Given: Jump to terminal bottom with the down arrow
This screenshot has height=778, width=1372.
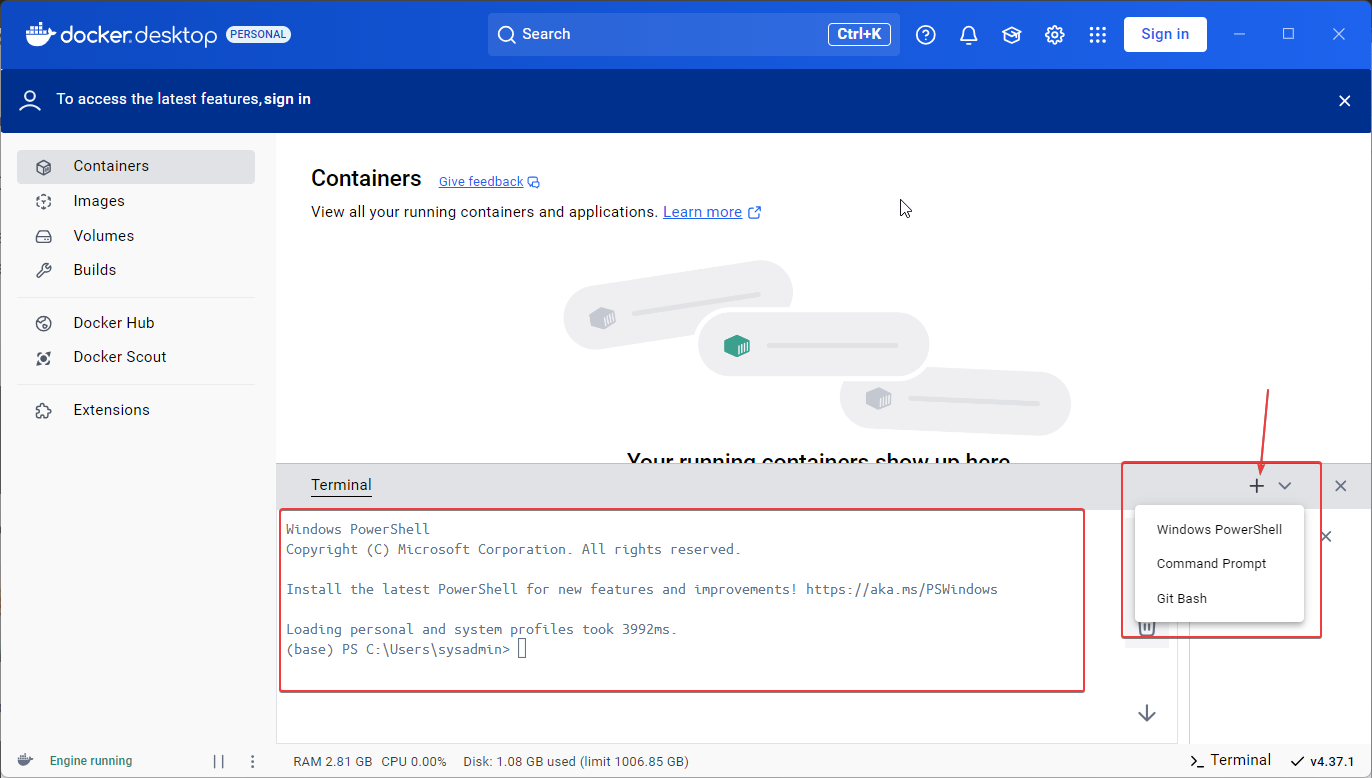Looking at the screenshot, I should [1147, 713].
